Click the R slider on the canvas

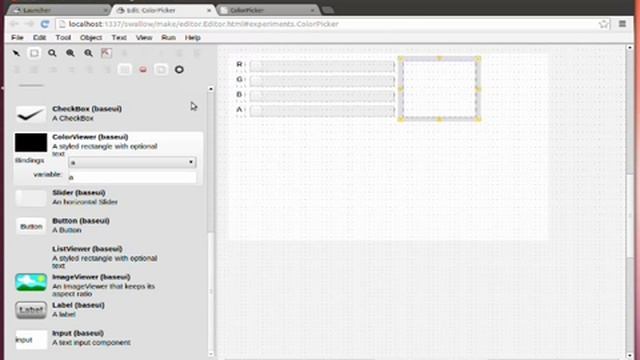coord(322,65)
